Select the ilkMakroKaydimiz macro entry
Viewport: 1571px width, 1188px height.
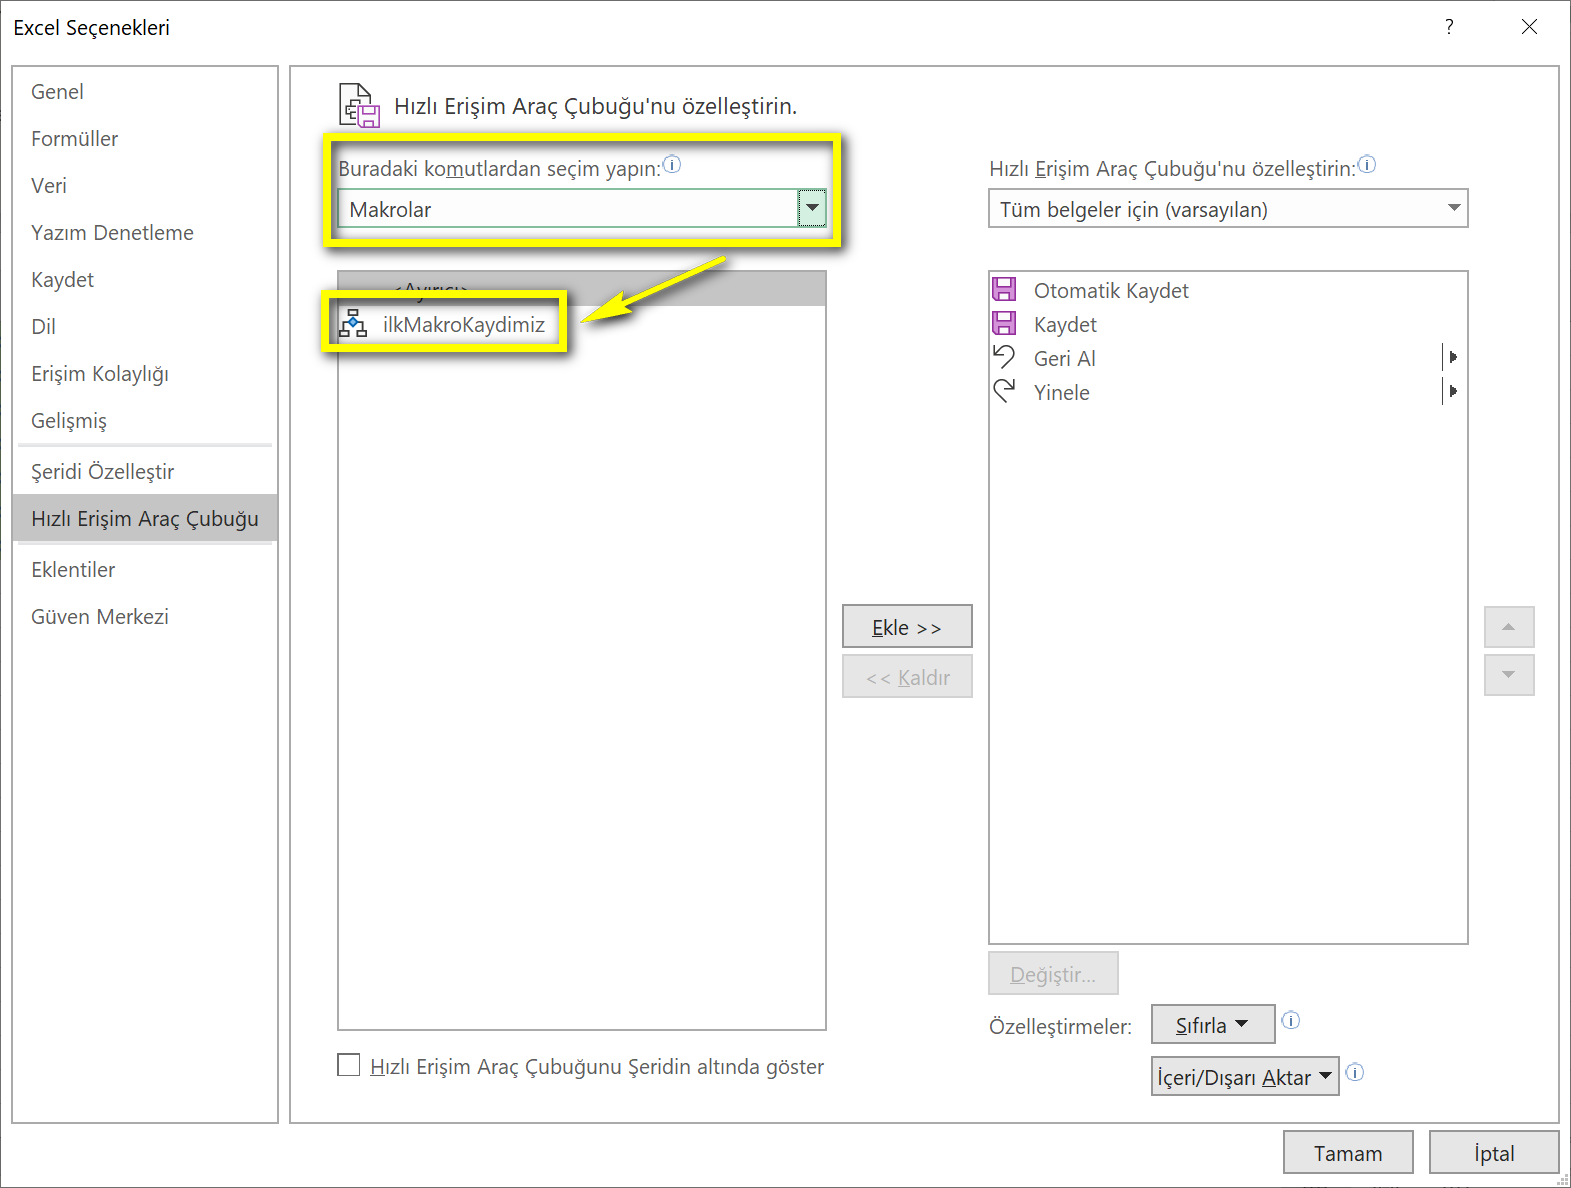tap(582, 324)
